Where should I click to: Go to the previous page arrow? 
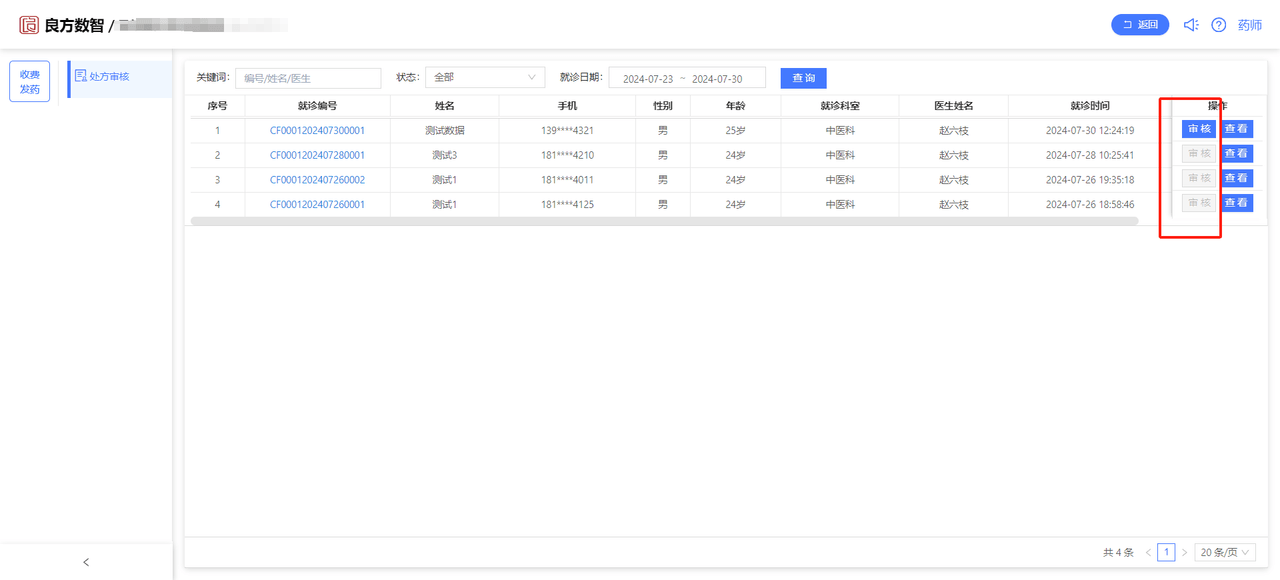pyautogui.click(x=1148, y=552)
